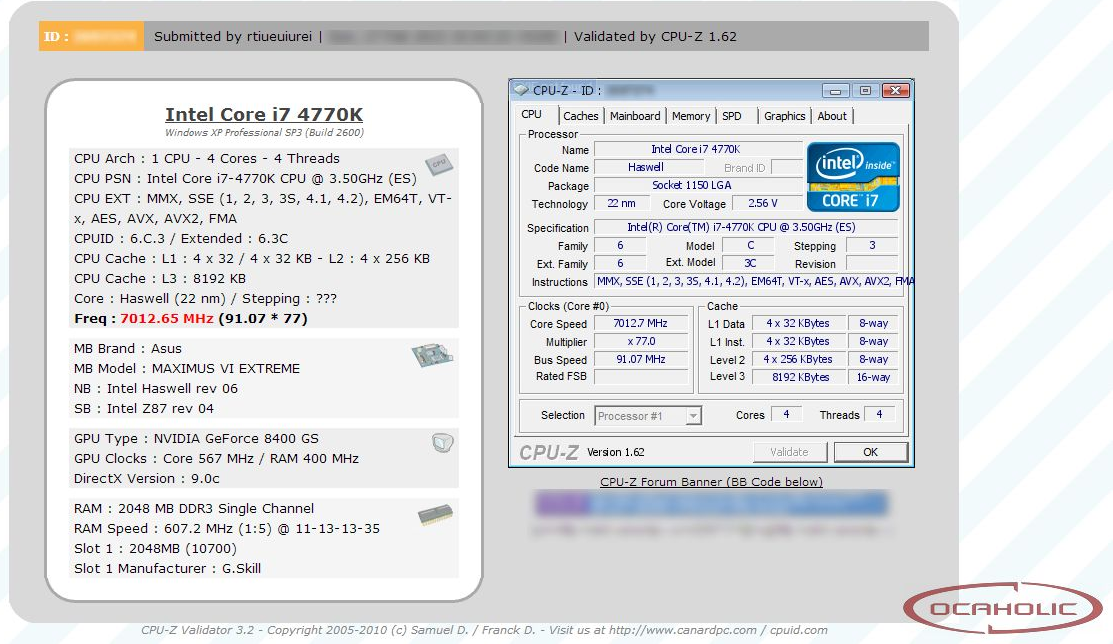
Task: Click the motherboard icon next to MB Brand
Action: point(432,355)
